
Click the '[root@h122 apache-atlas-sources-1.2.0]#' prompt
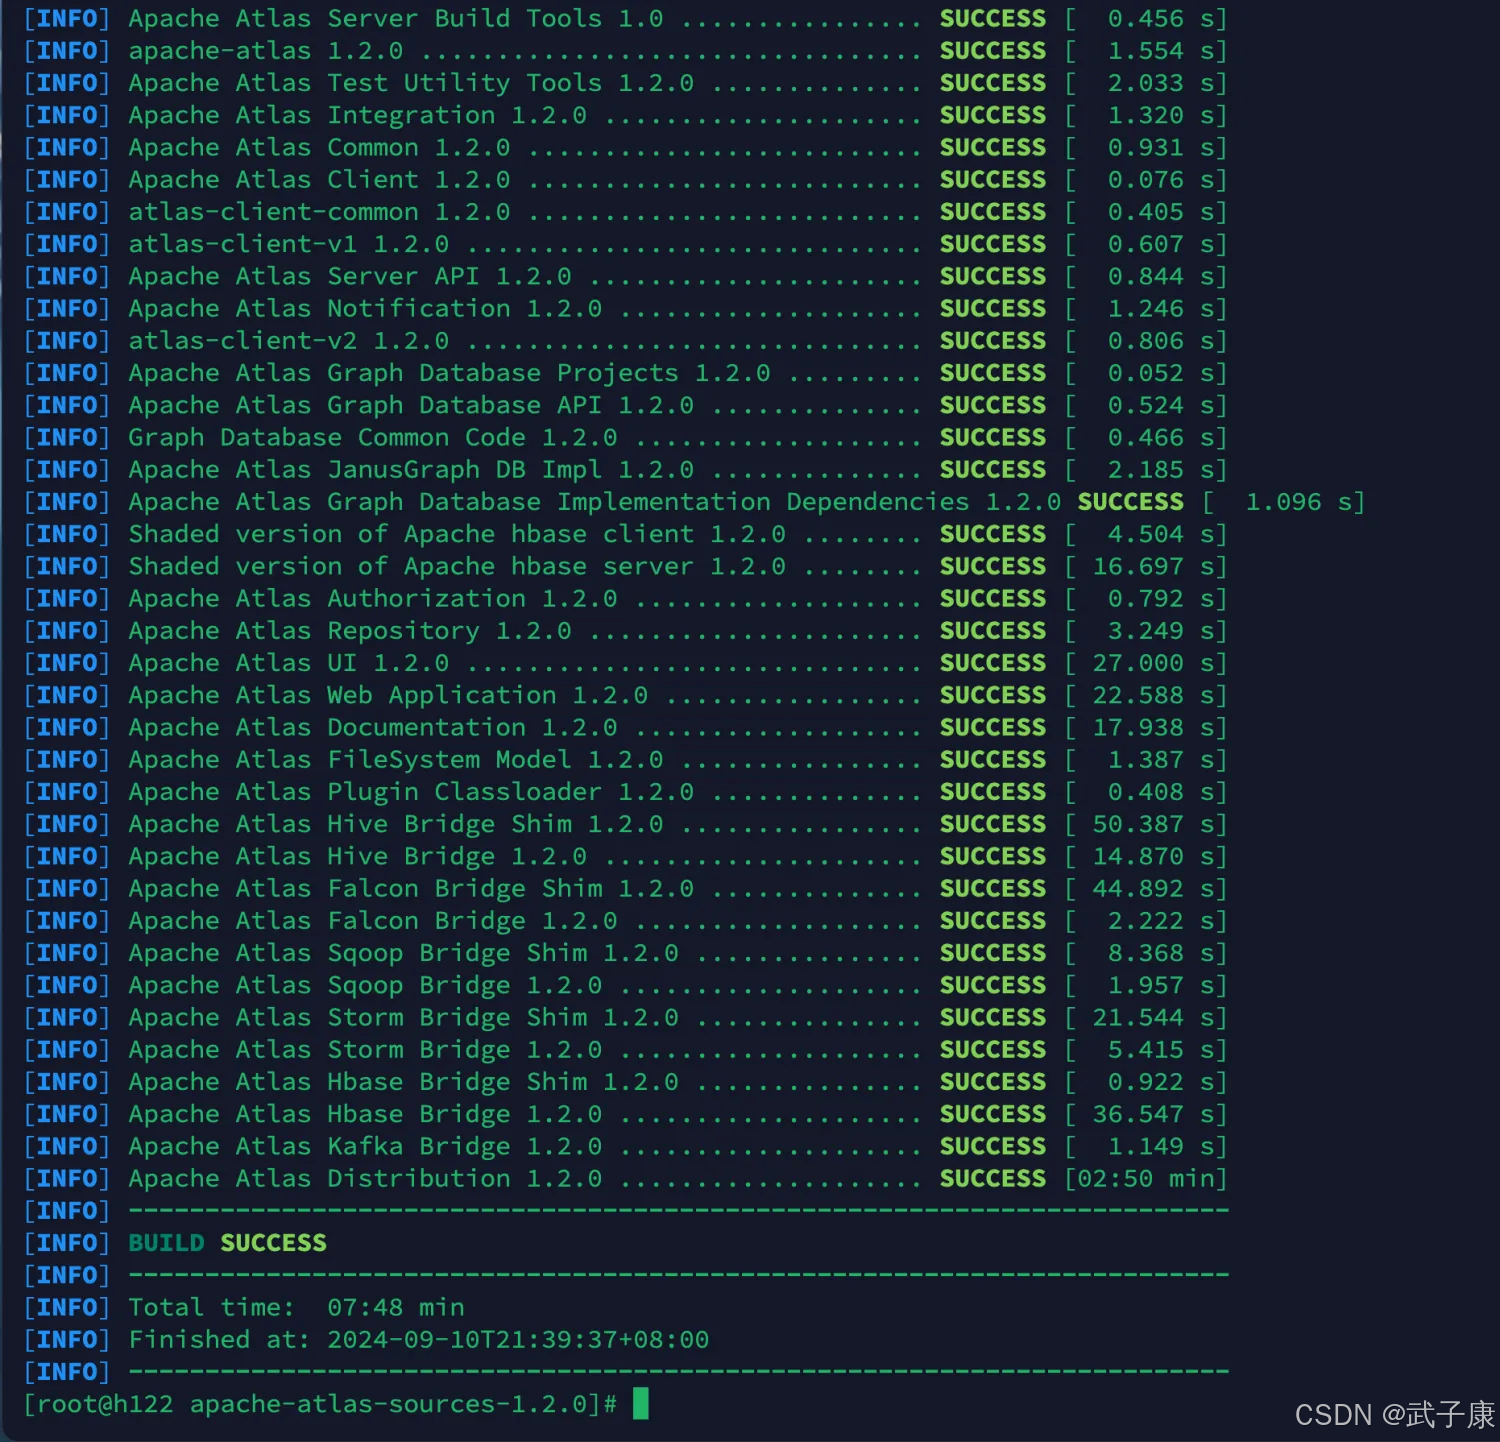[x=320, y=1405]
